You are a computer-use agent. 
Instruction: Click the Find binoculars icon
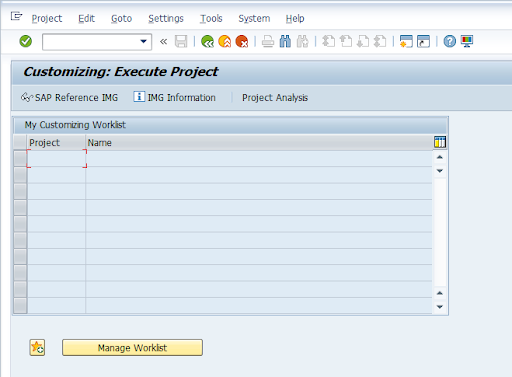285,42
